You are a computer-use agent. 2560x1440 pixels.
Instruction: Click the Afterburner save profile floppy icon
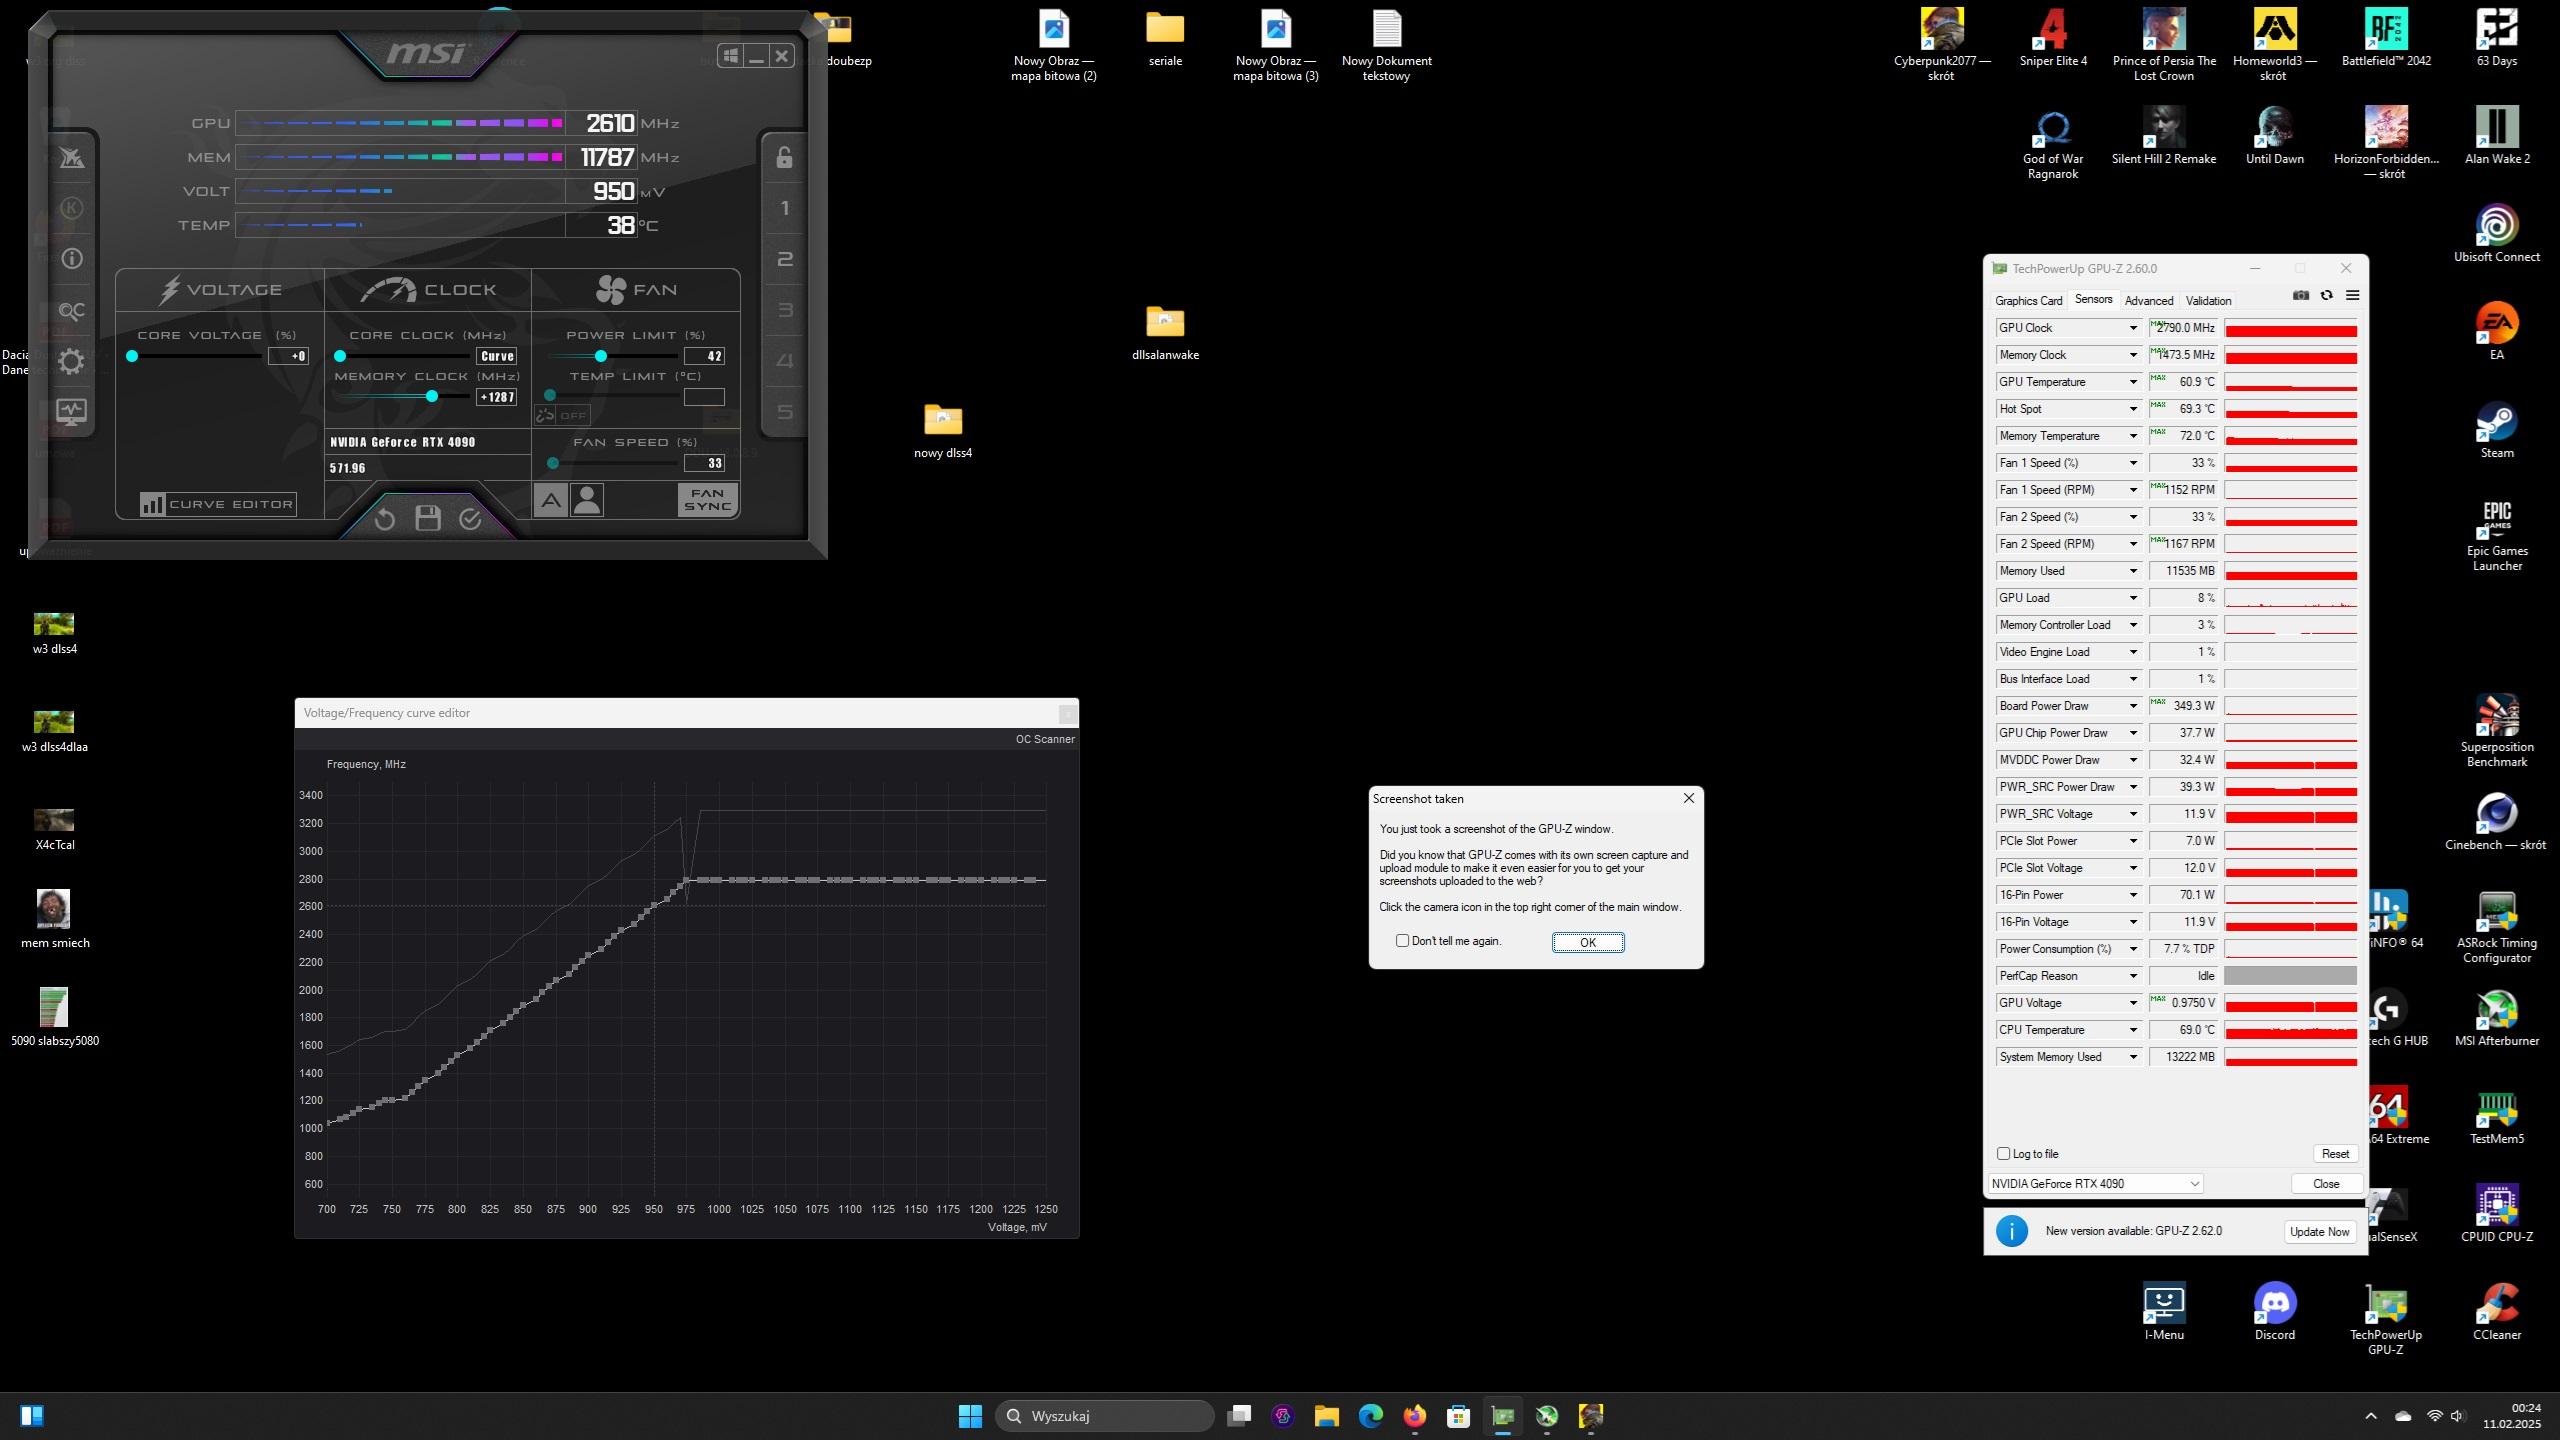pyautogui.click(x=428, y=518)
